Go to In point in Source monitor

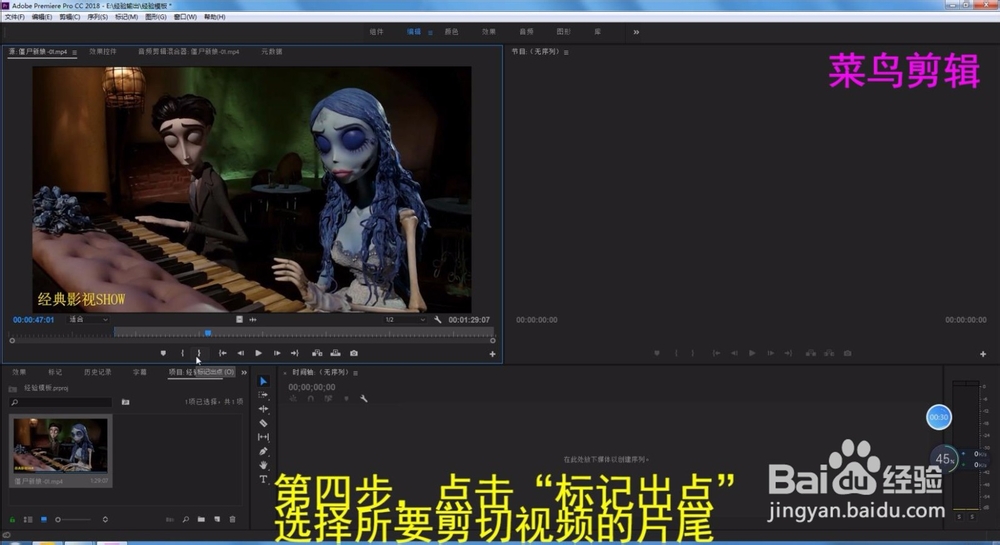(x=223, y=352)
